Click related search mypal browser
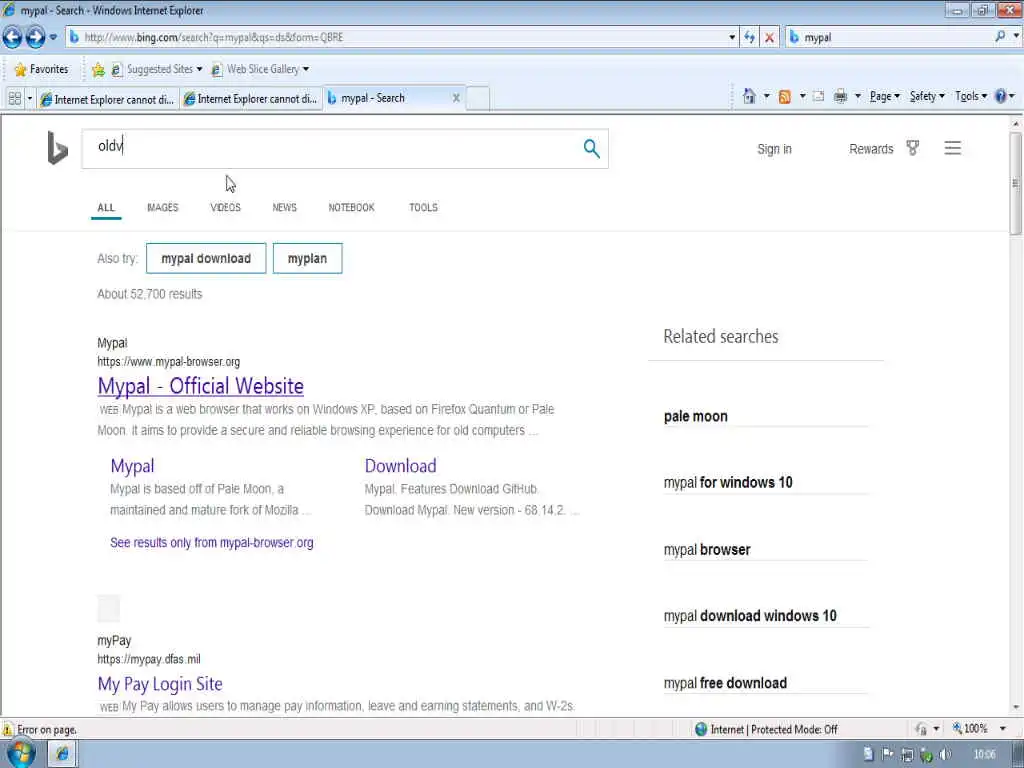Viewport: 1024px width, 768px height. click(707, 550)
